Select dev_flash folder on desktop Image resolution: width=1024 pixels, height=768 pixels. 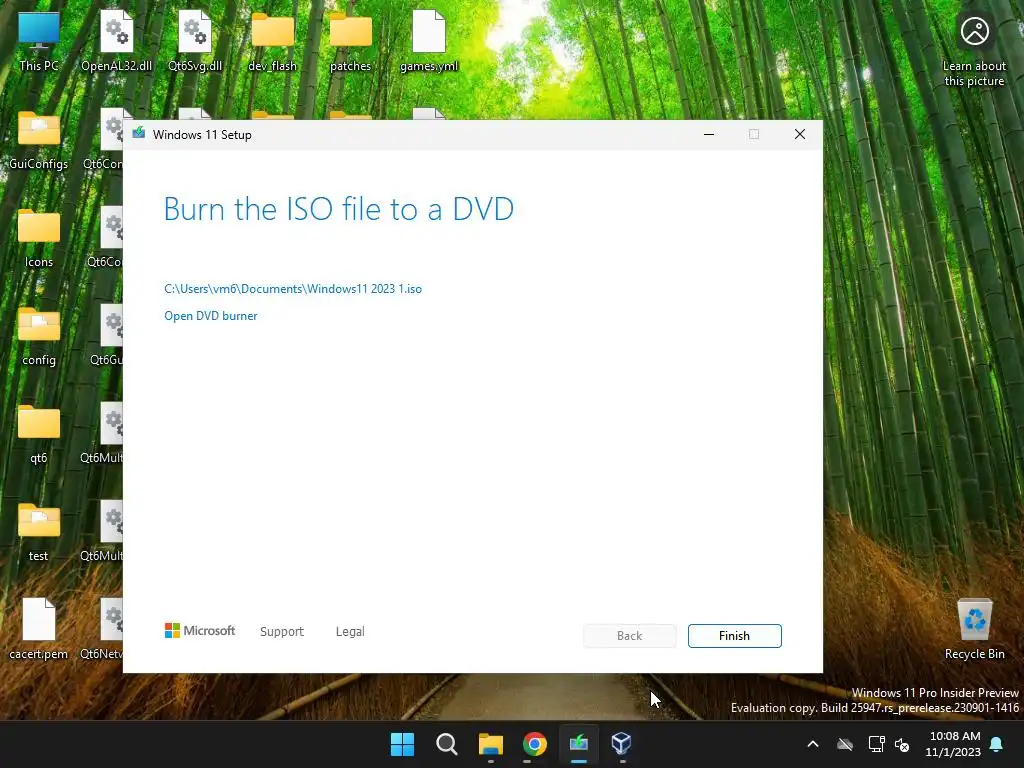click(272, 42)
